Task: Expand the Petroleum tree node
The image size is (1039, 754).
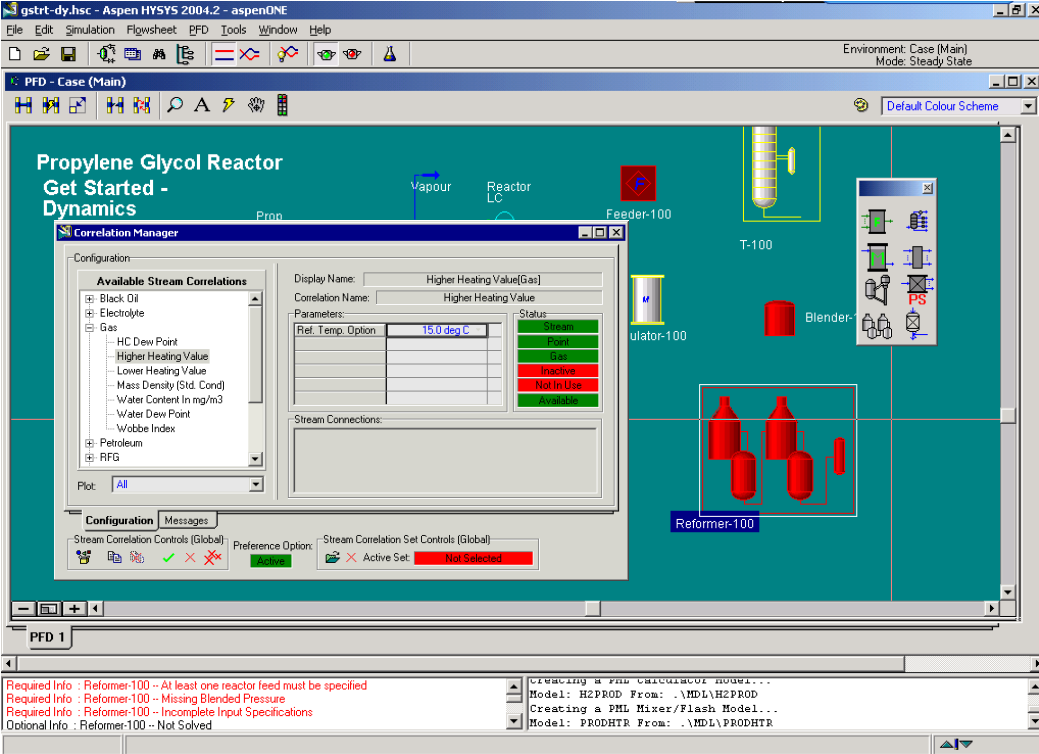Action: coord(90,443)
